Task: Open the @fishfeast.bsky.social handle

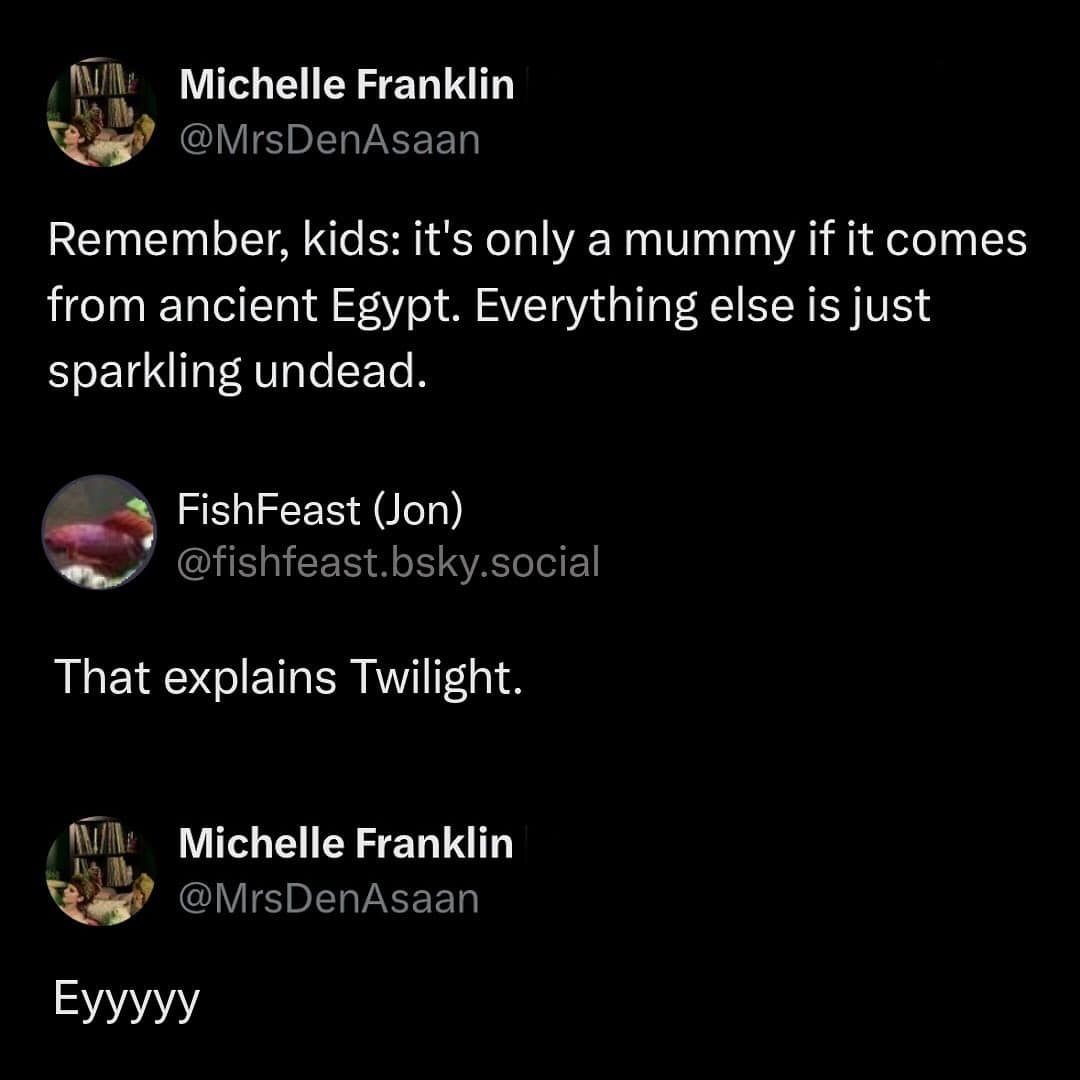Action: (388, 563)
